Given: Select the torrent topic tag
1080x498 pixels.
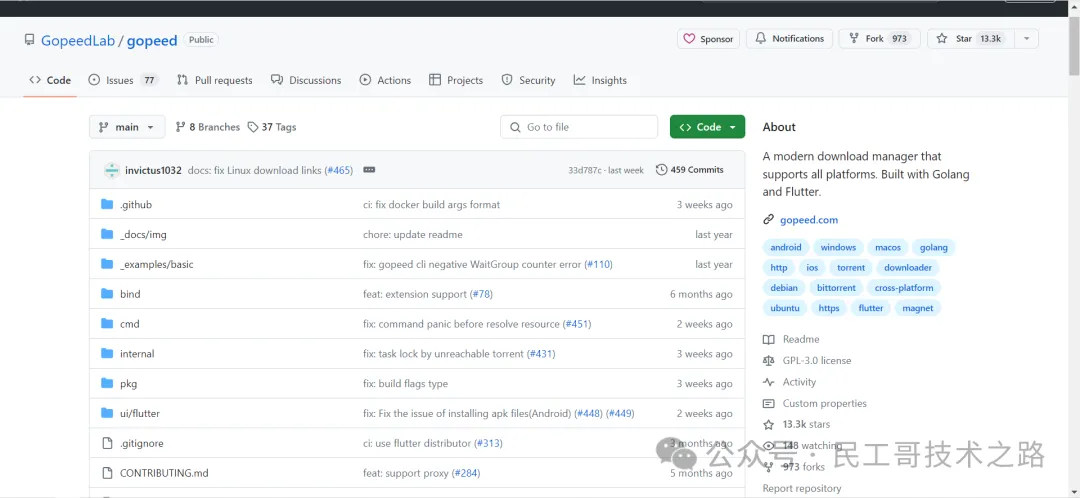Looking at the screenshot, I should click(x=851, y=267).
